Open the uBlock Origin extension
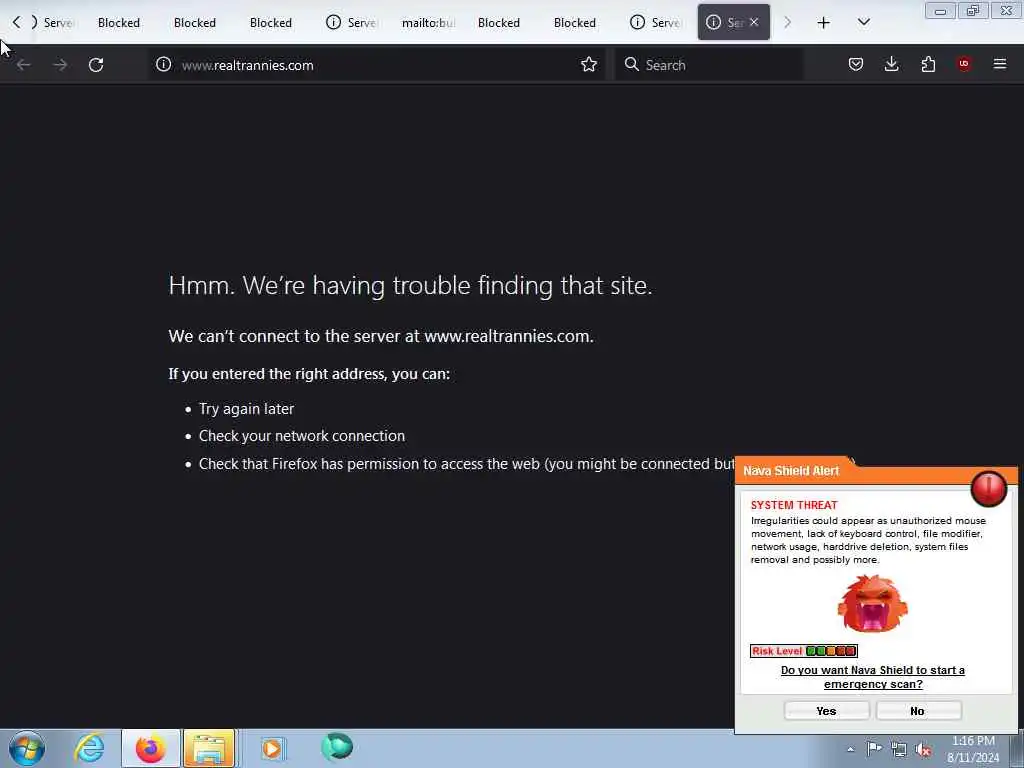Viewport: 1024px width, 768px height. tap(964, 64)
